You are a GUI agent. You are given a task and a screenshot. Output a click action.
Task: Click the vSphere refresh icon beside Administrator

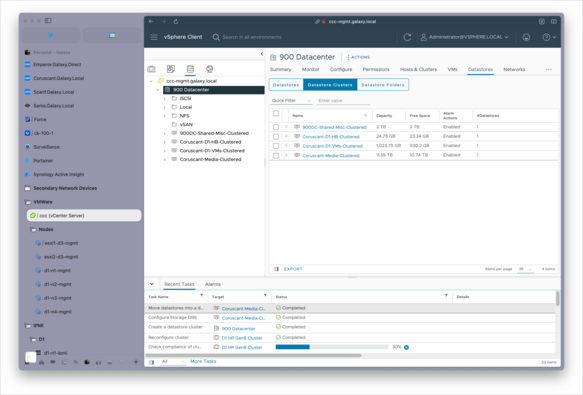tap(407, 37)
